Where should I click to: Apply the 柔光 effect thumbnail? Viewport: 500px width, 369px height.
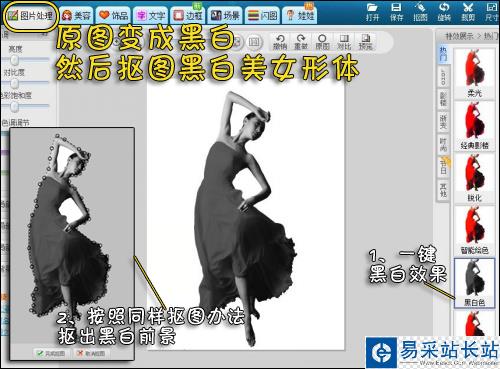click(x=474, y=73)
